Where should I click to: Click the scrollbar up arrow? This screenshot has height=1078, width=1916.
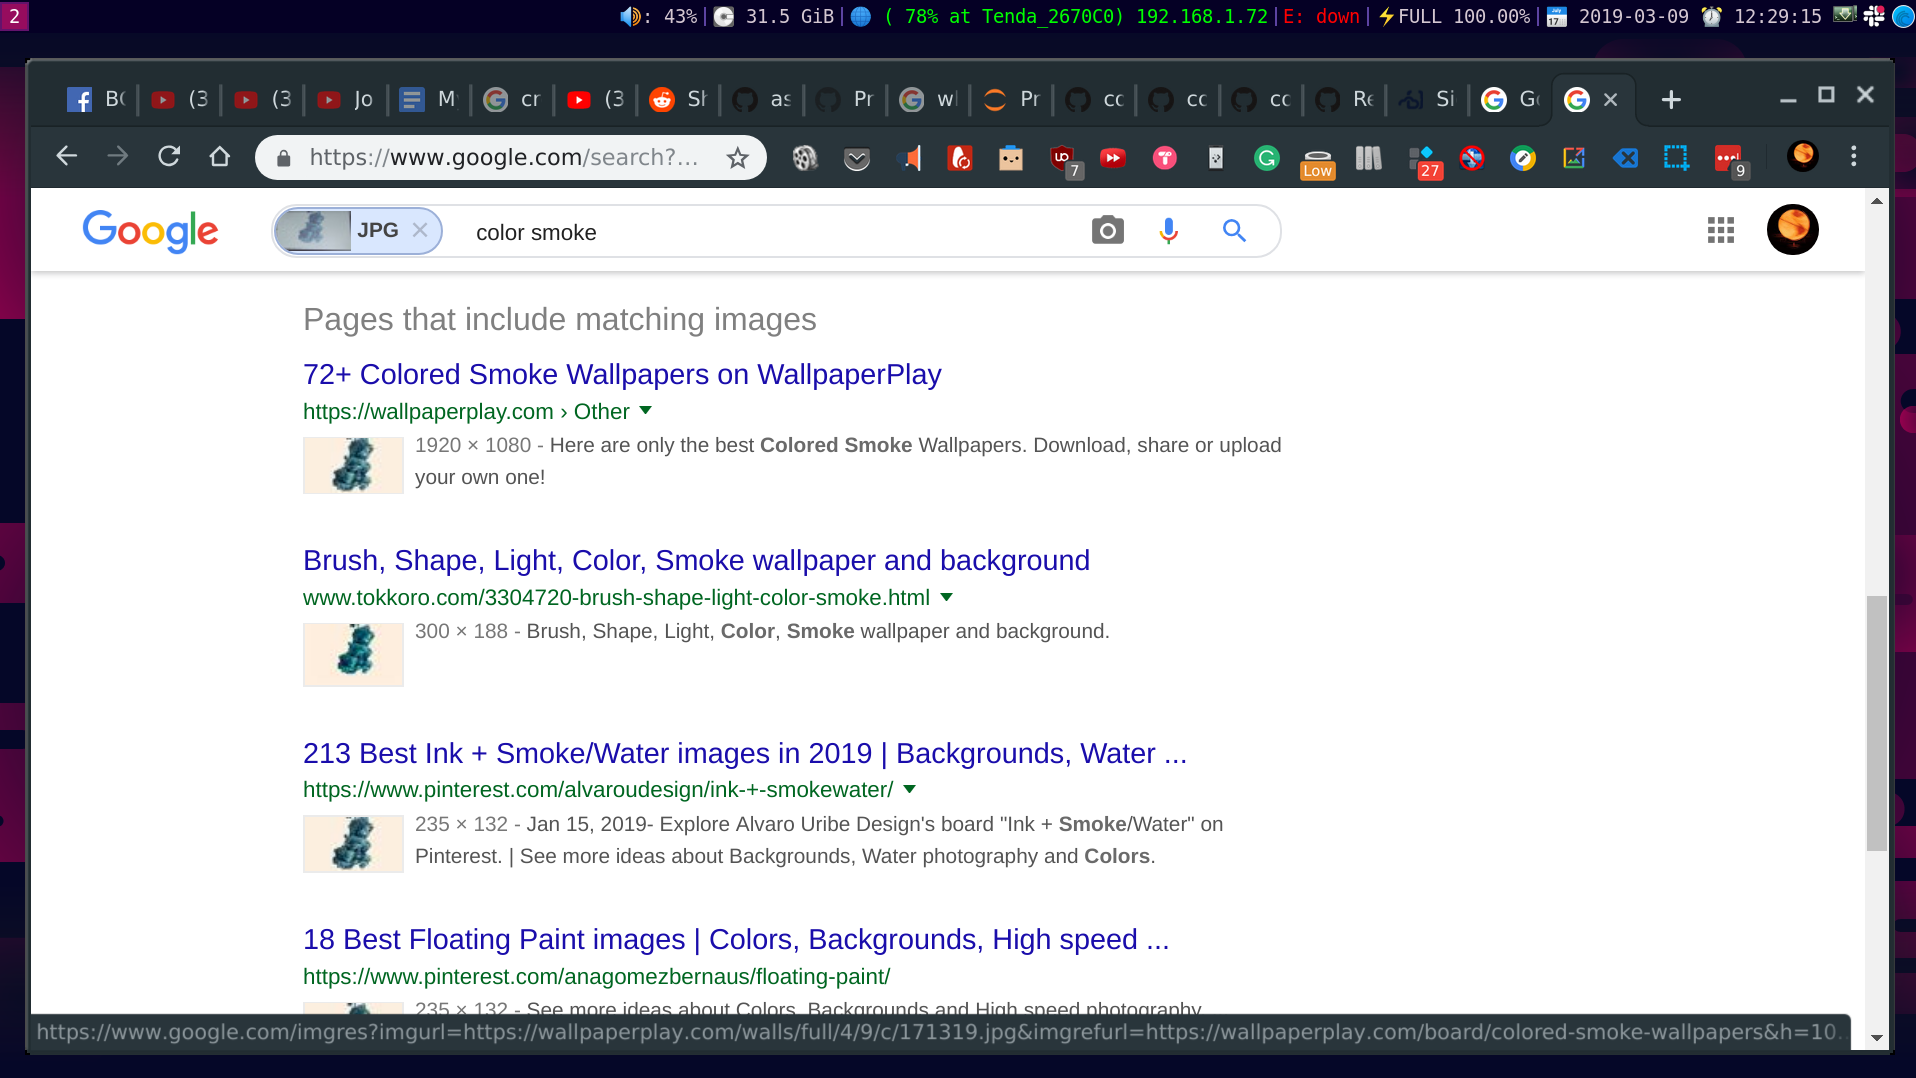click(1877, 201)
